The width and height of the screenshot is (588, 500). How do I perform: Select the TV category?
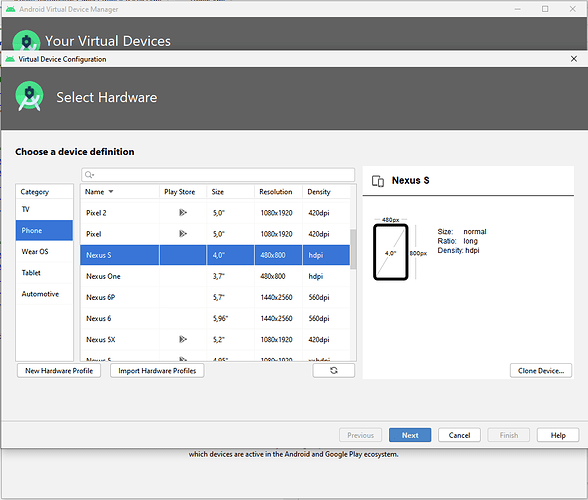click(44, 209)
